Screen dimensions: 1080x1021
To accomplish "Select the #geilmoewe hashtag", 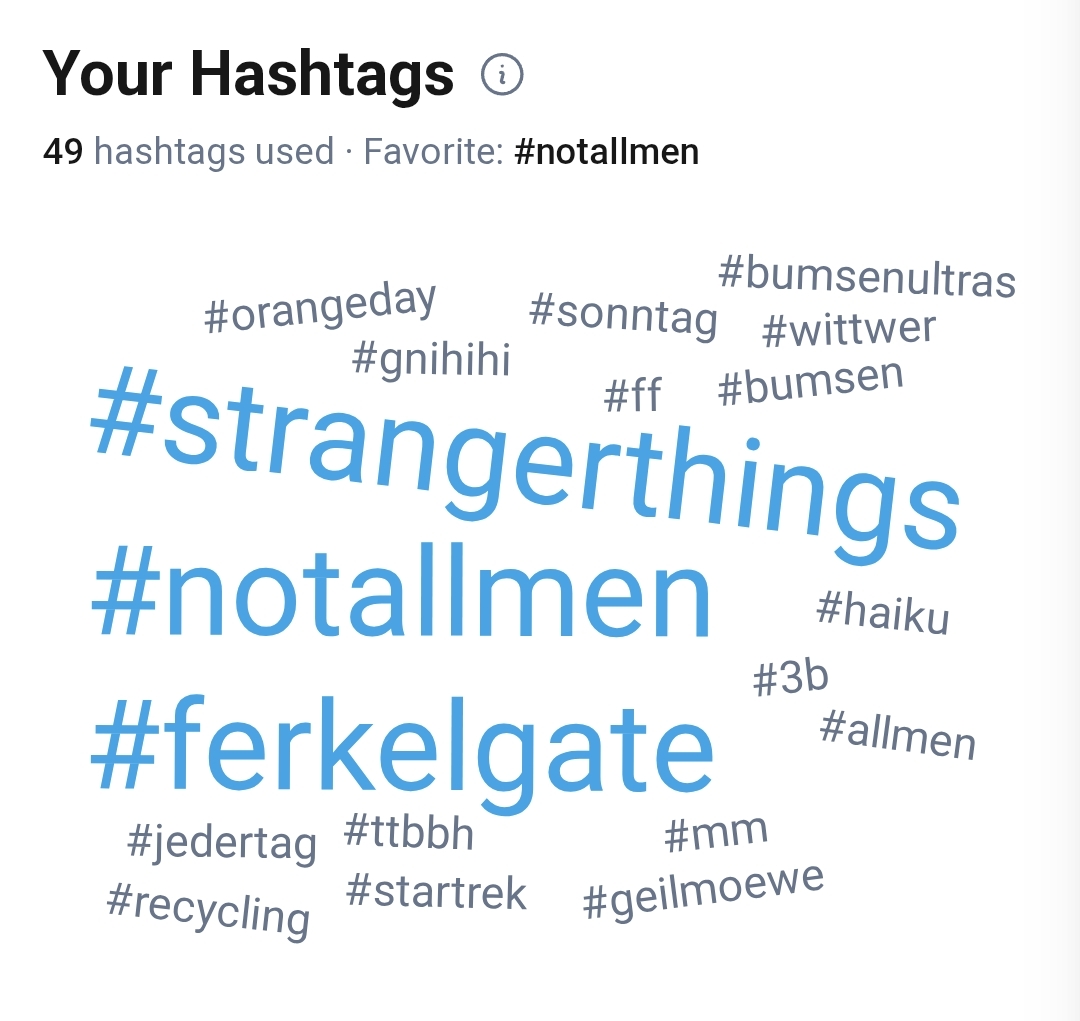I will click(x=704, y=892).
